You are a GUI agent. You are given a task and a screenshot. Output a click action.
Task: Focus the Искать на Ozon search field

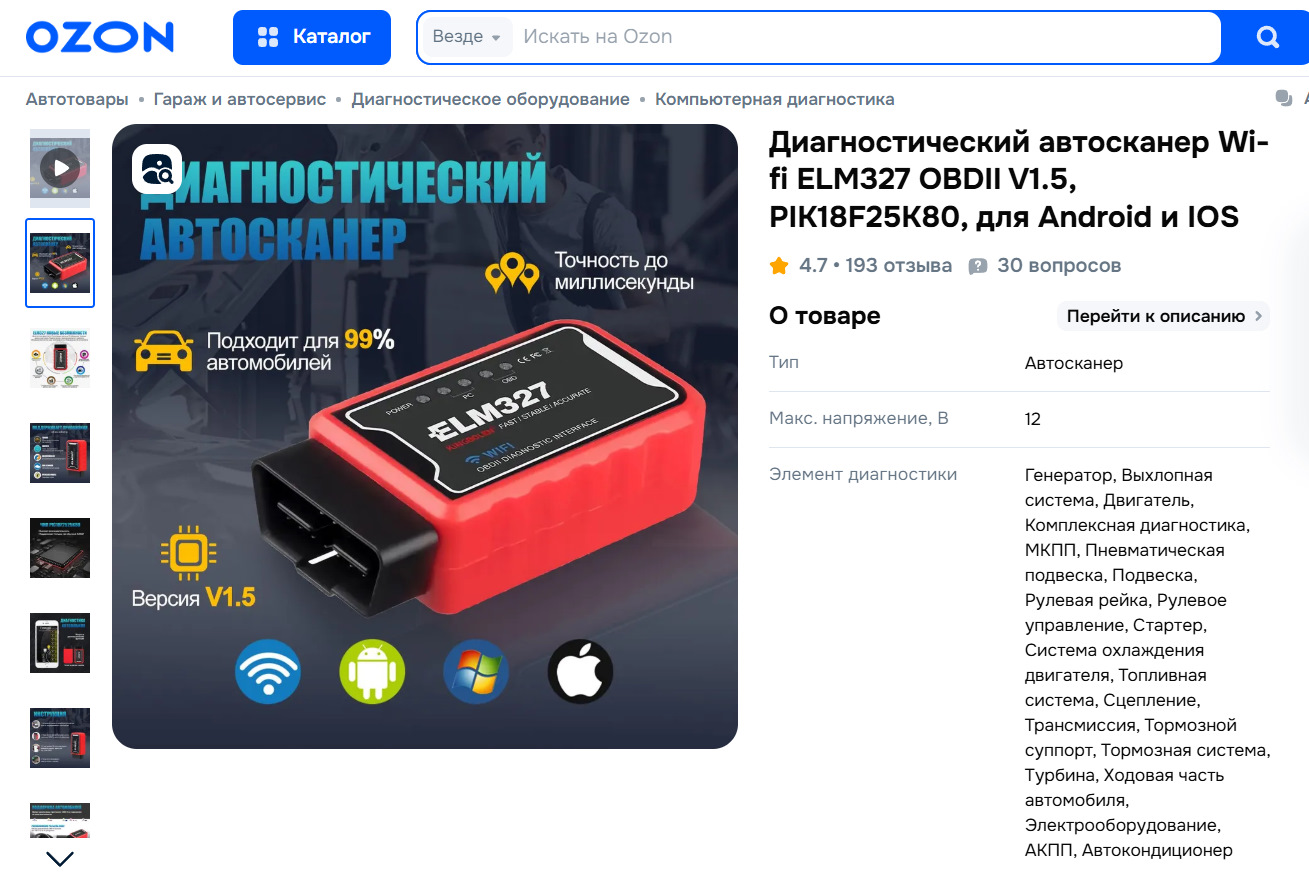(866, 37)
